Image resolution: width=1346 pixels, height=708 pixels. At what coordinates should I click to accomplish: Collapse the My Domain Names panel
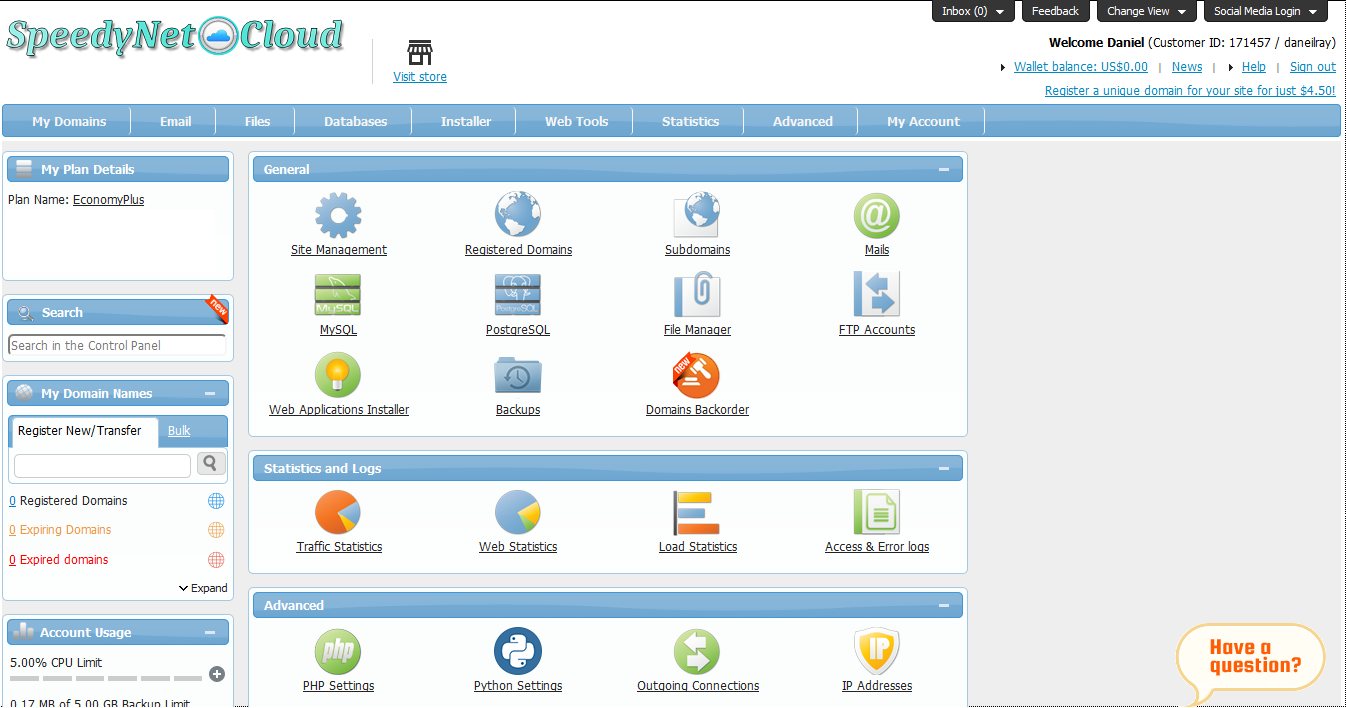click(x=210, y=394)
